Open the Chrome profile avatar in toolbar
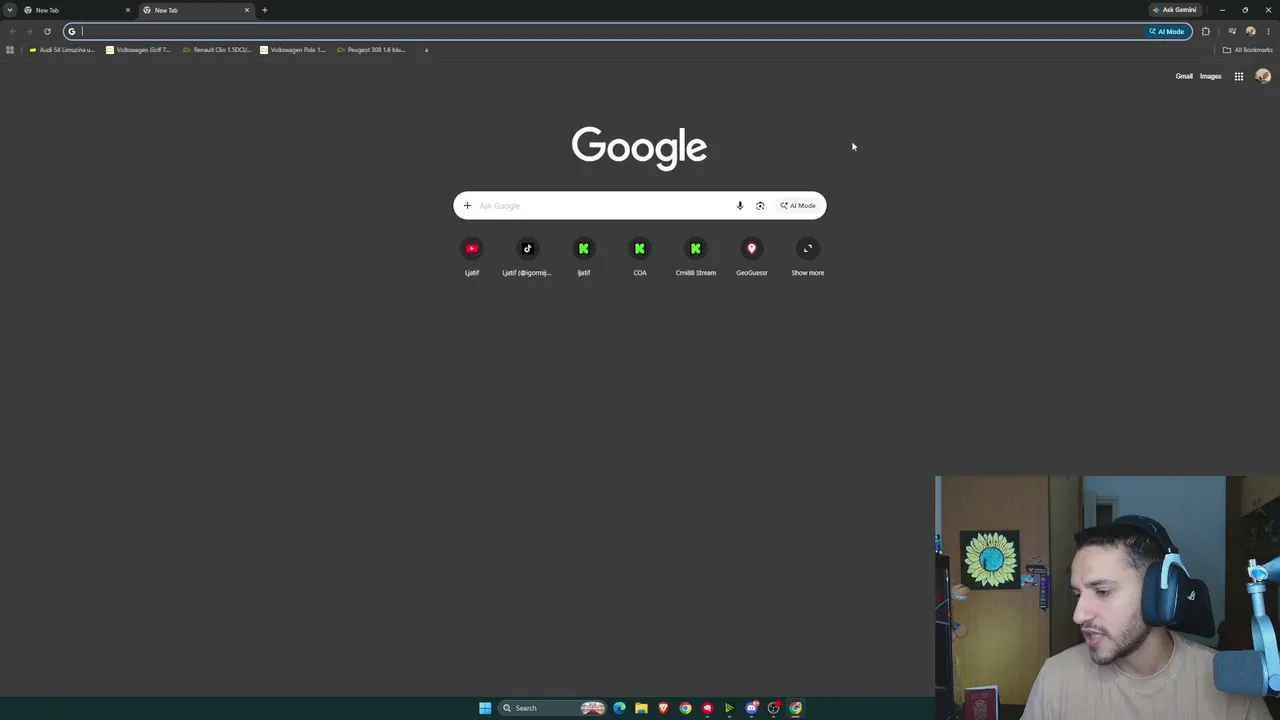The height and width of the screenshot is (720, 1280). (1250, 31)
